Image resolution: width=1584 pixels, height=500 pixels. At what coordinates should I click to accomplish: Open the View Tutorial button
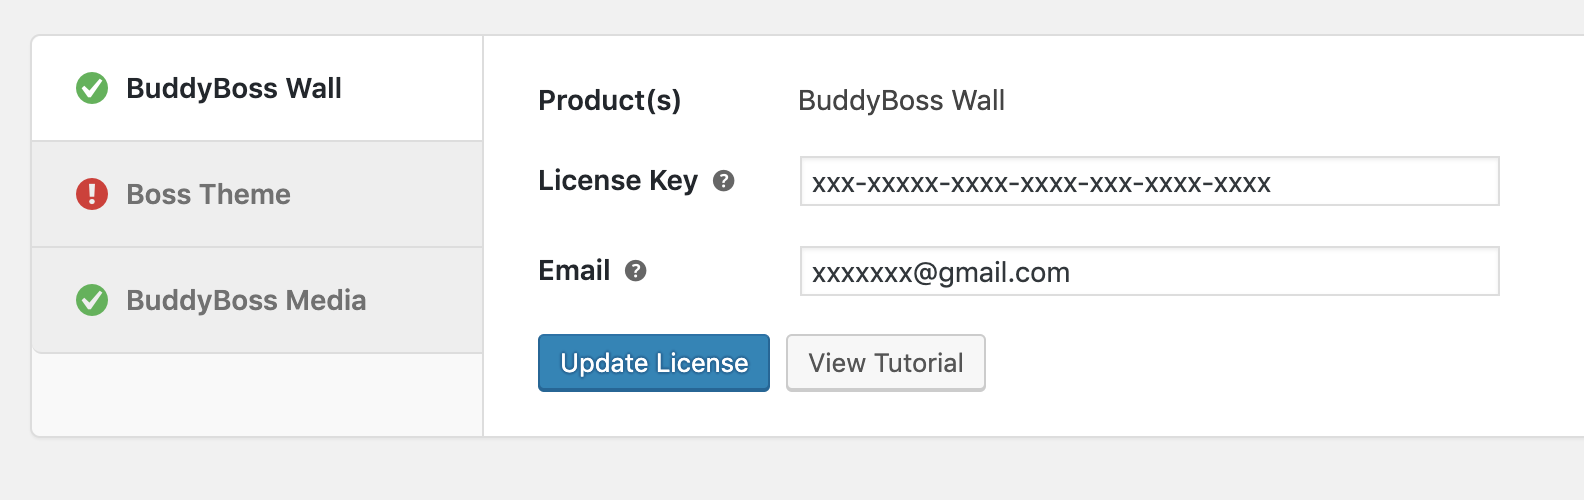coord(886,363)
